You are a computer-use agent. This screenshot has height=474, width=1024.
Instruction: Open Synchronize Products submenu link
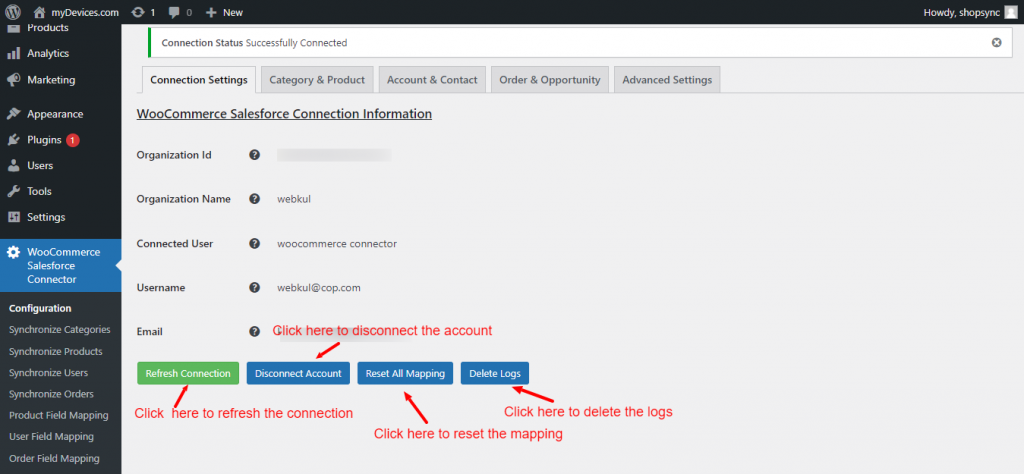coord(55,351)
